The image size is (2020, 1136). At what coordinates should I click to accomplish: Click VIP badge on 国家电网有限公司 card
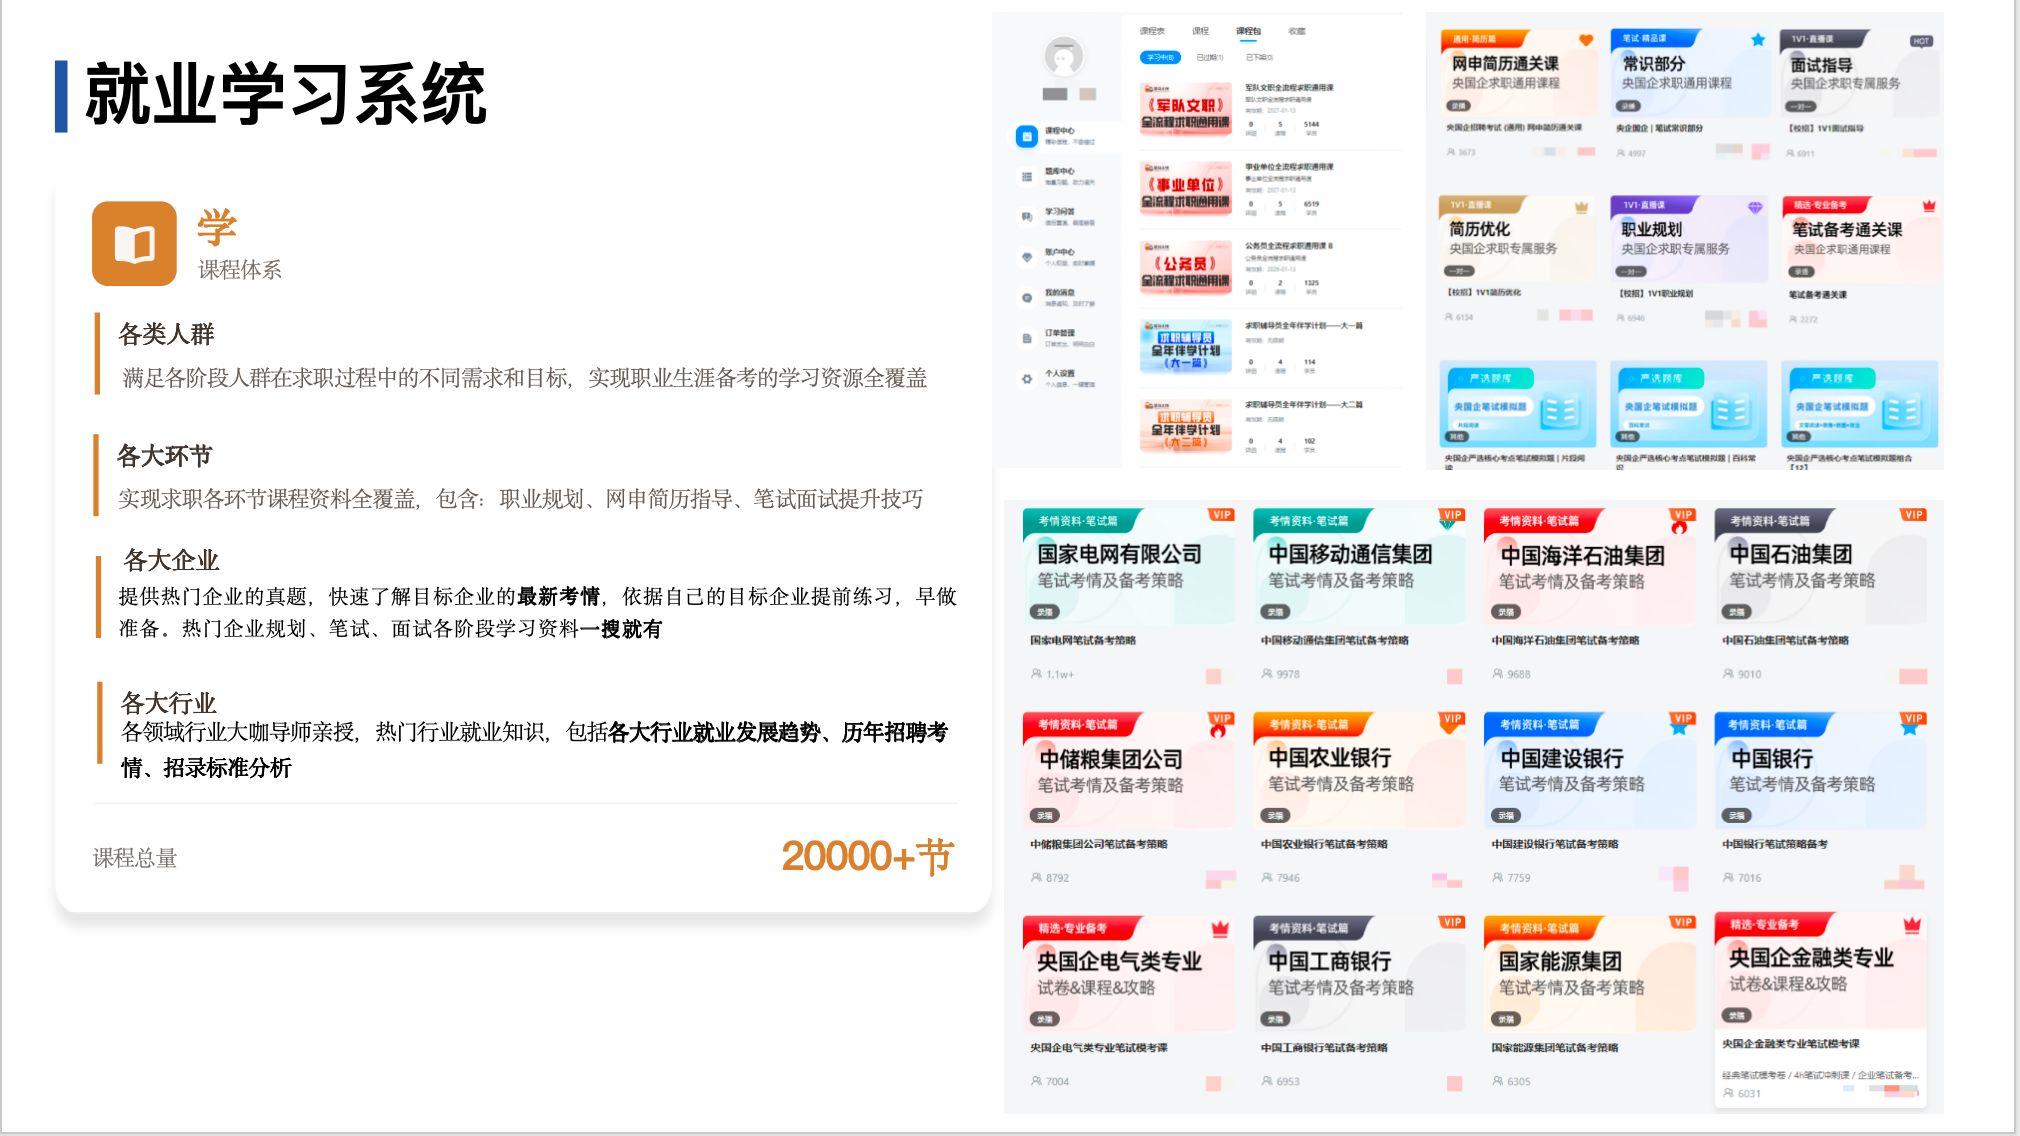tap(1221, 515)
